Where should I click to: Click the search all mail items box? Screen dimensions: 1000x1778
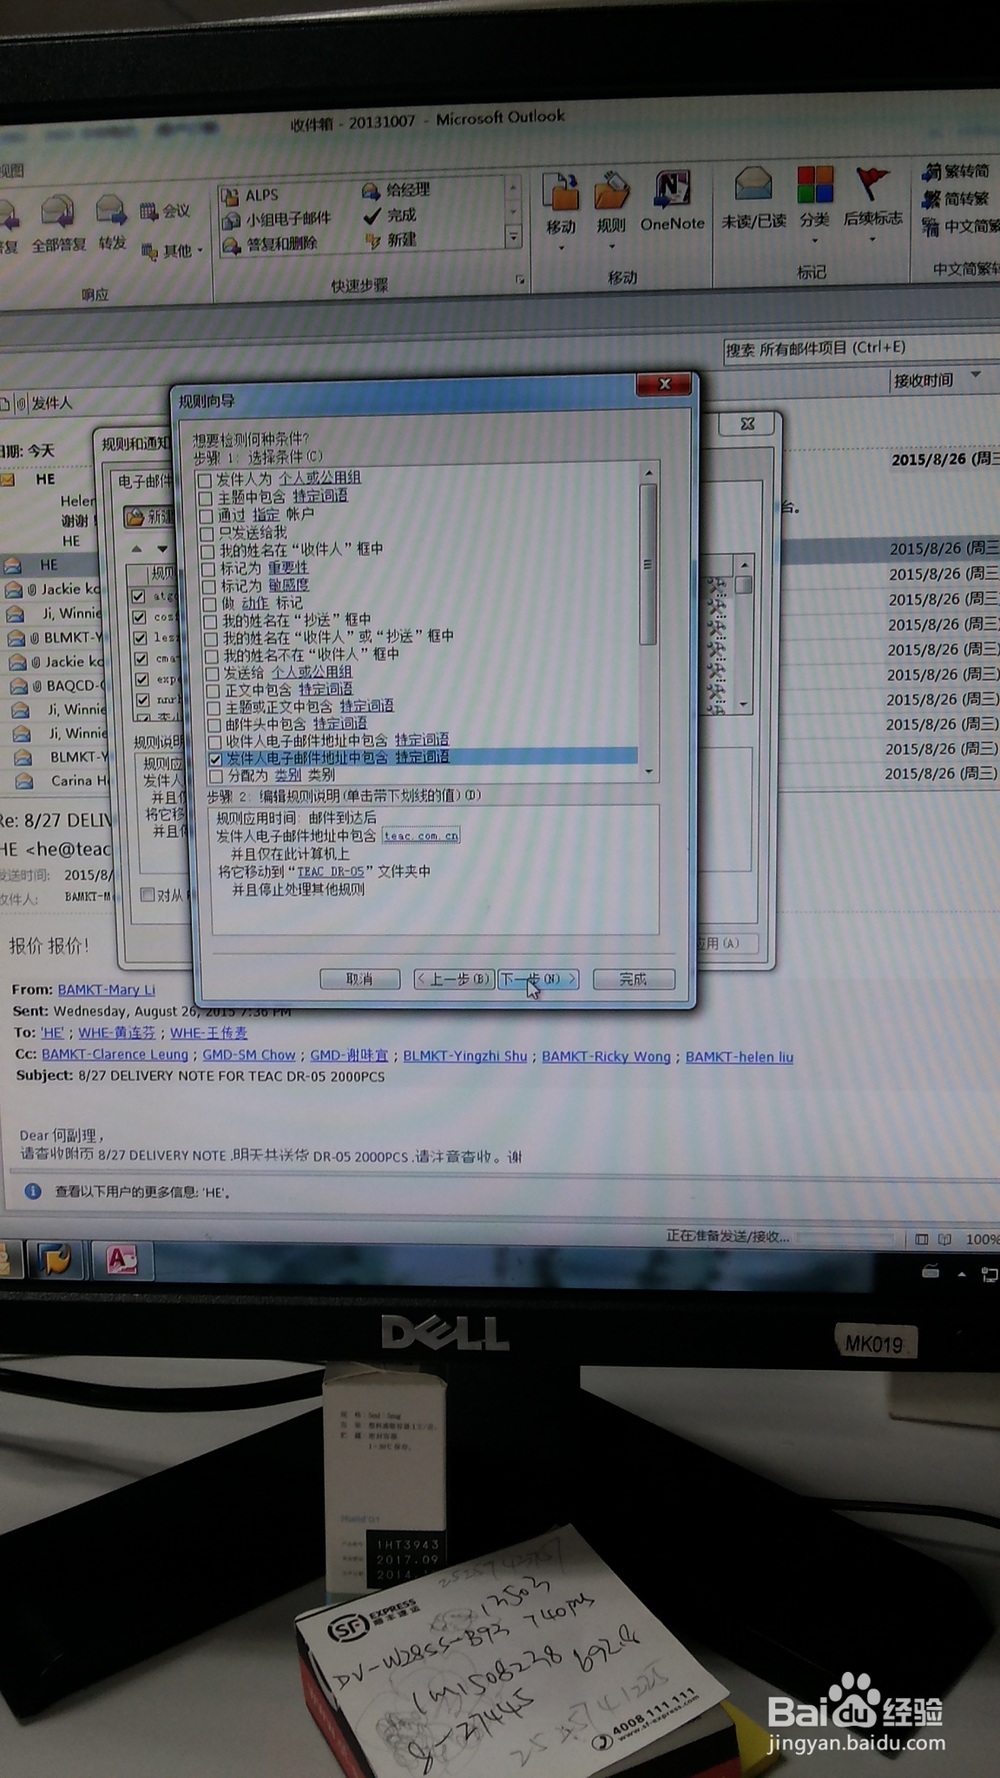860,348
